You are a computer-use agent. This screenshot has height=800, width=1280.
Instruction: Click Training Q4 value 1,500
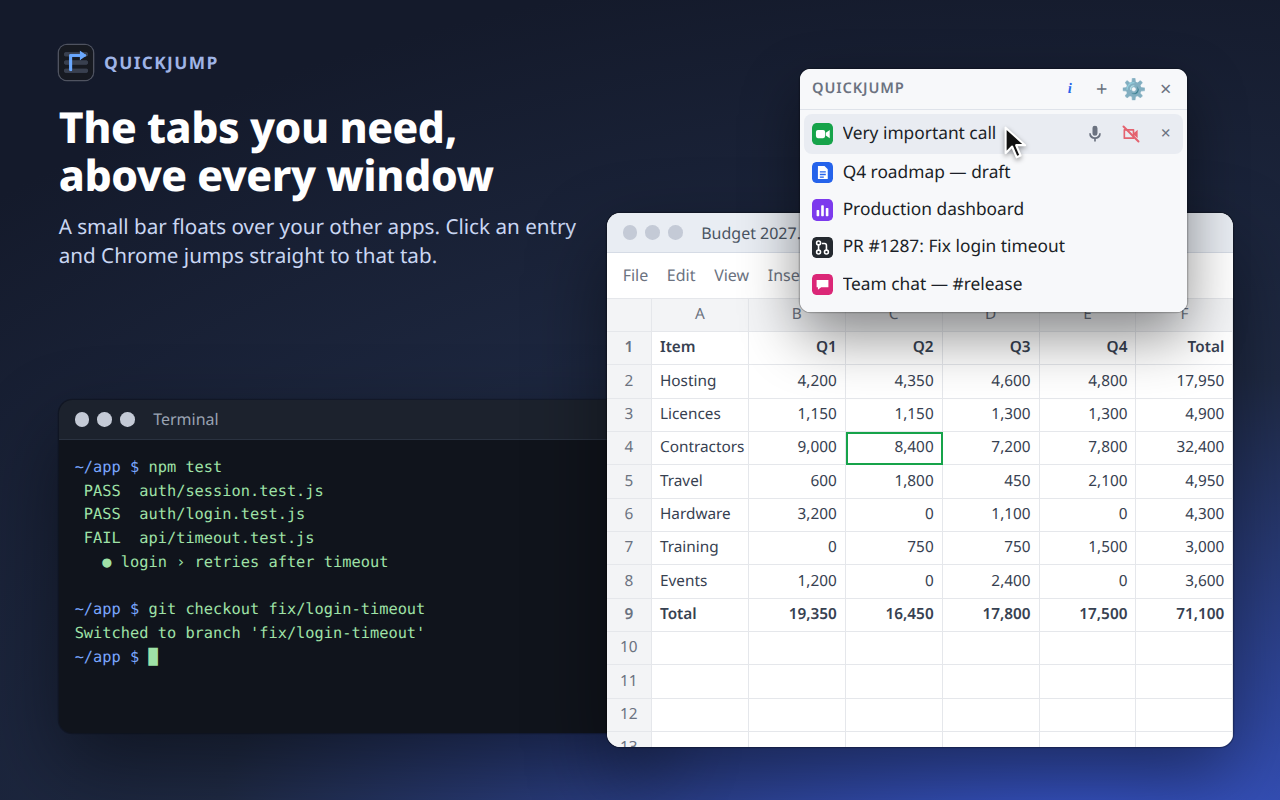click(x=1088, y=547)
